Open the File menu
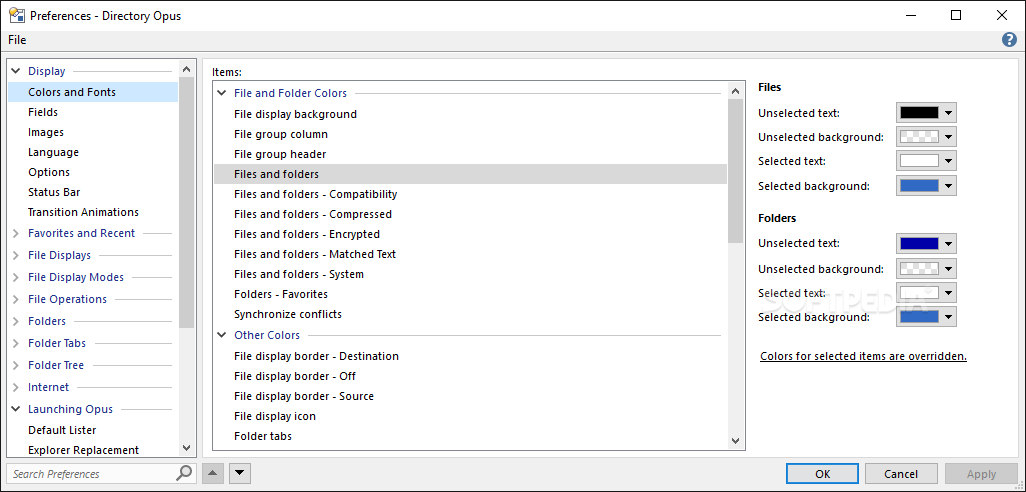Image resolution: width=1026 pixels, height=492 pixels. pos(17,40)
